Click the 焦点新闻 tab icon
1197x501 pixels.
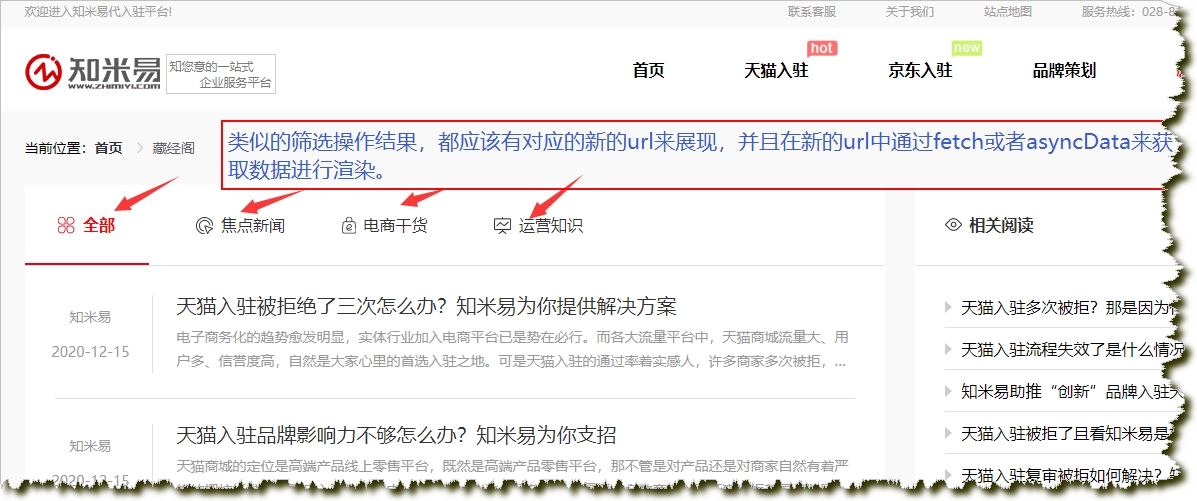coord(204,226)
